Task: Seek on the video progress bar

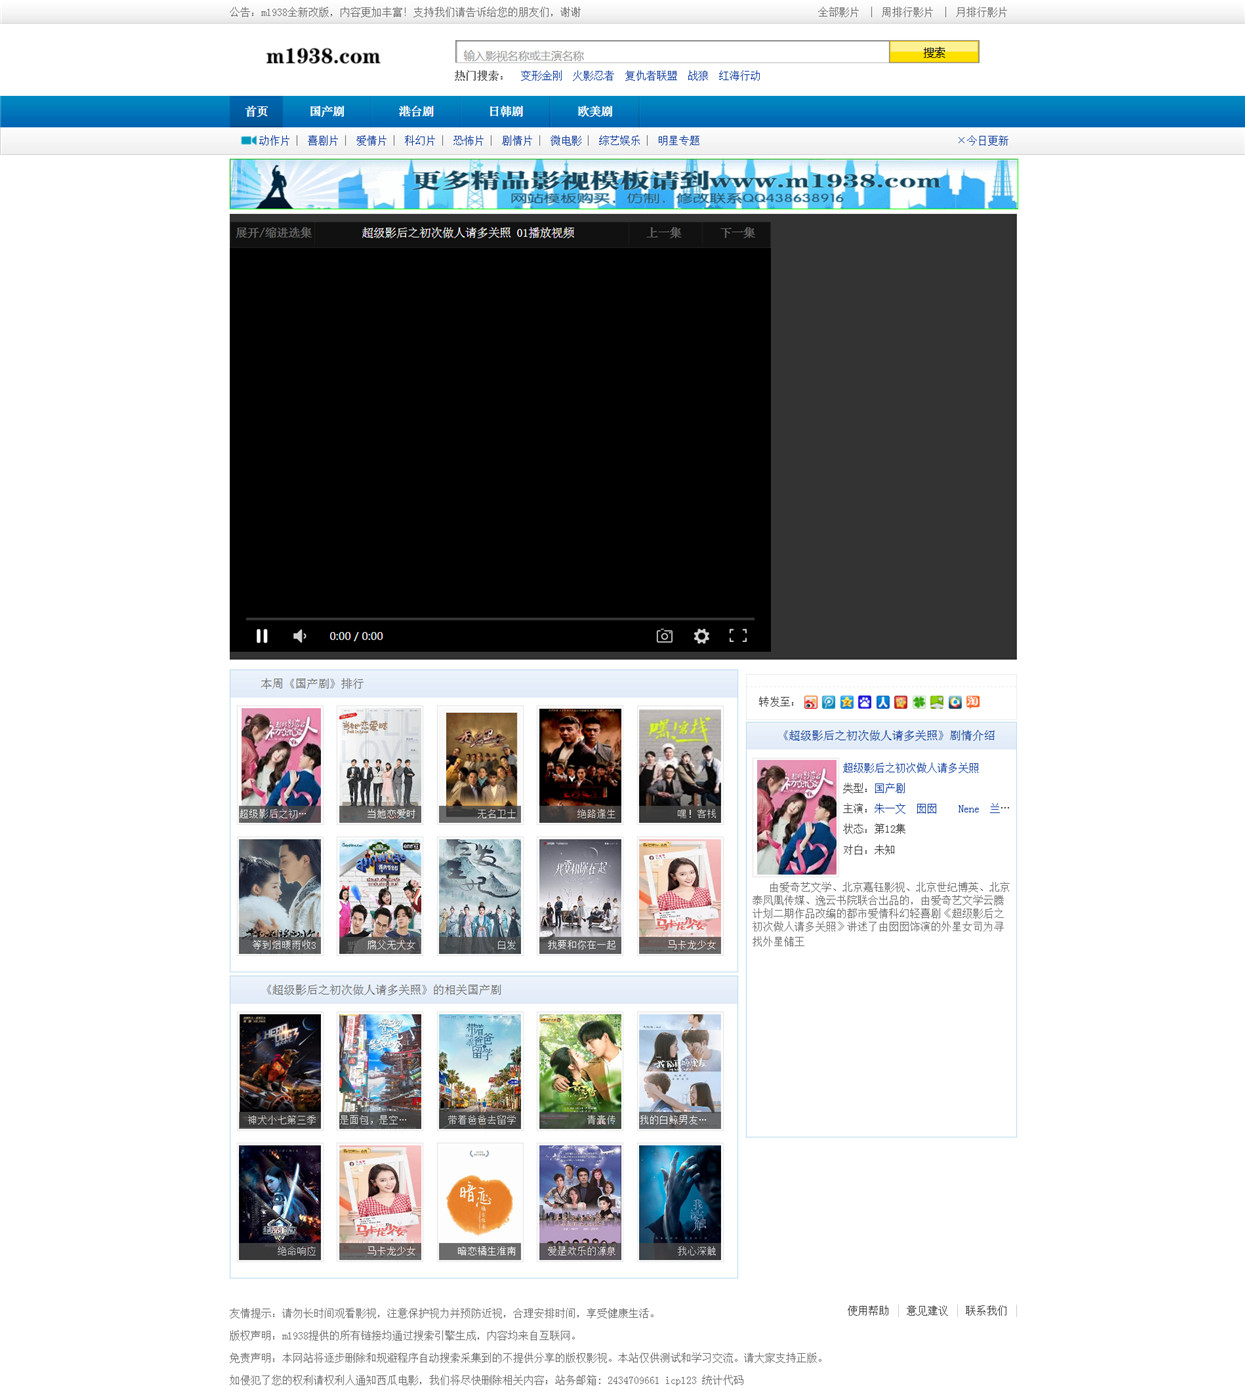Action: (500, 619)
